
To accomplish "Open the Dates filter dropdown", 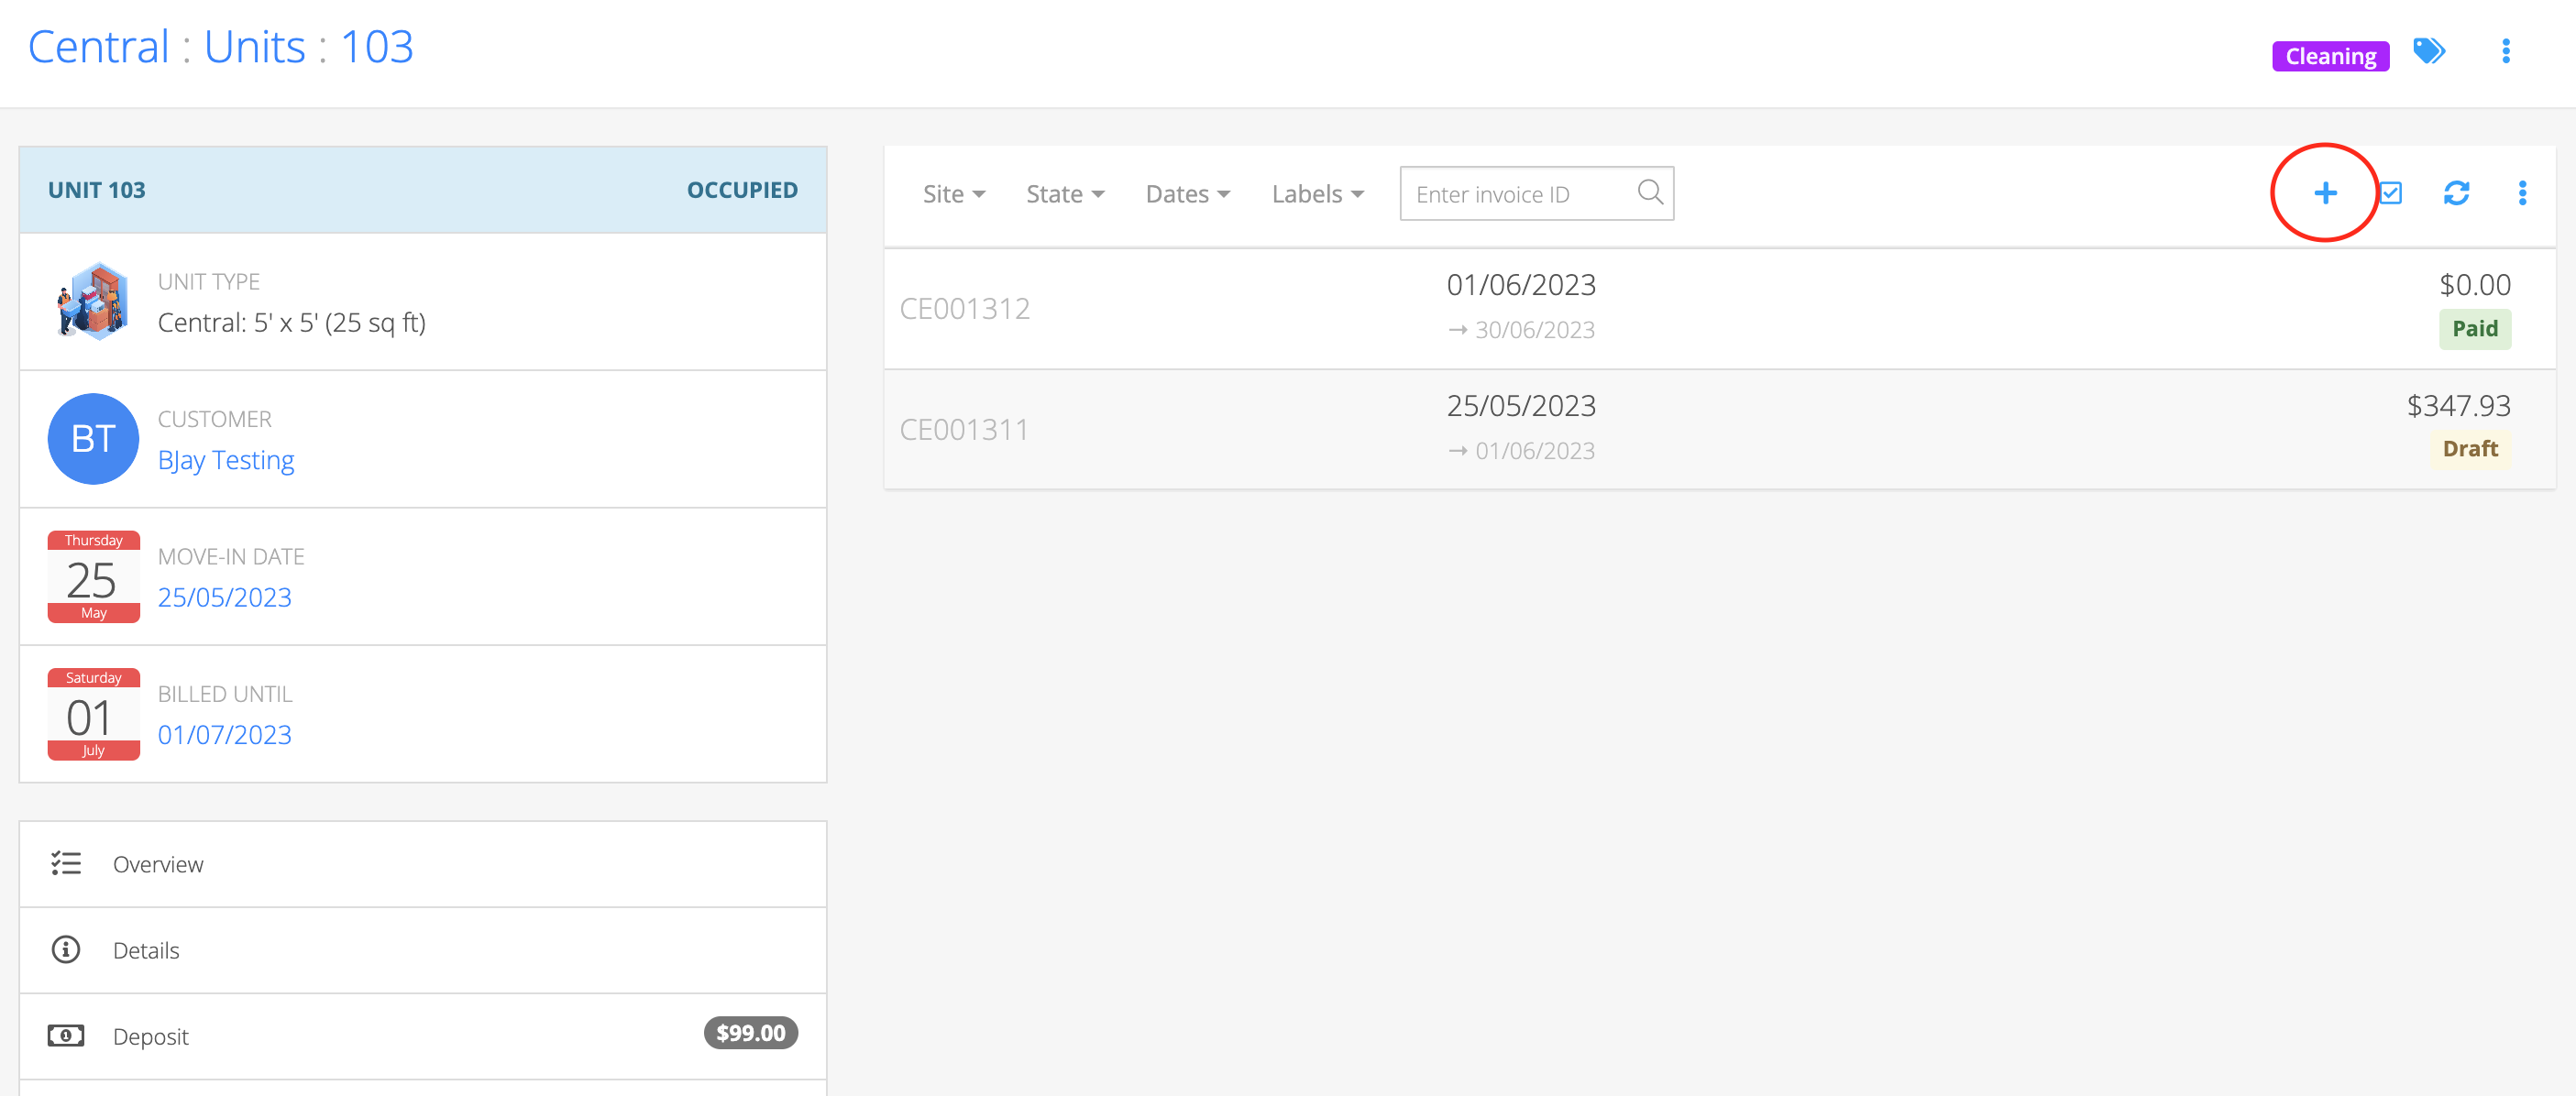I will point(1187,194).
